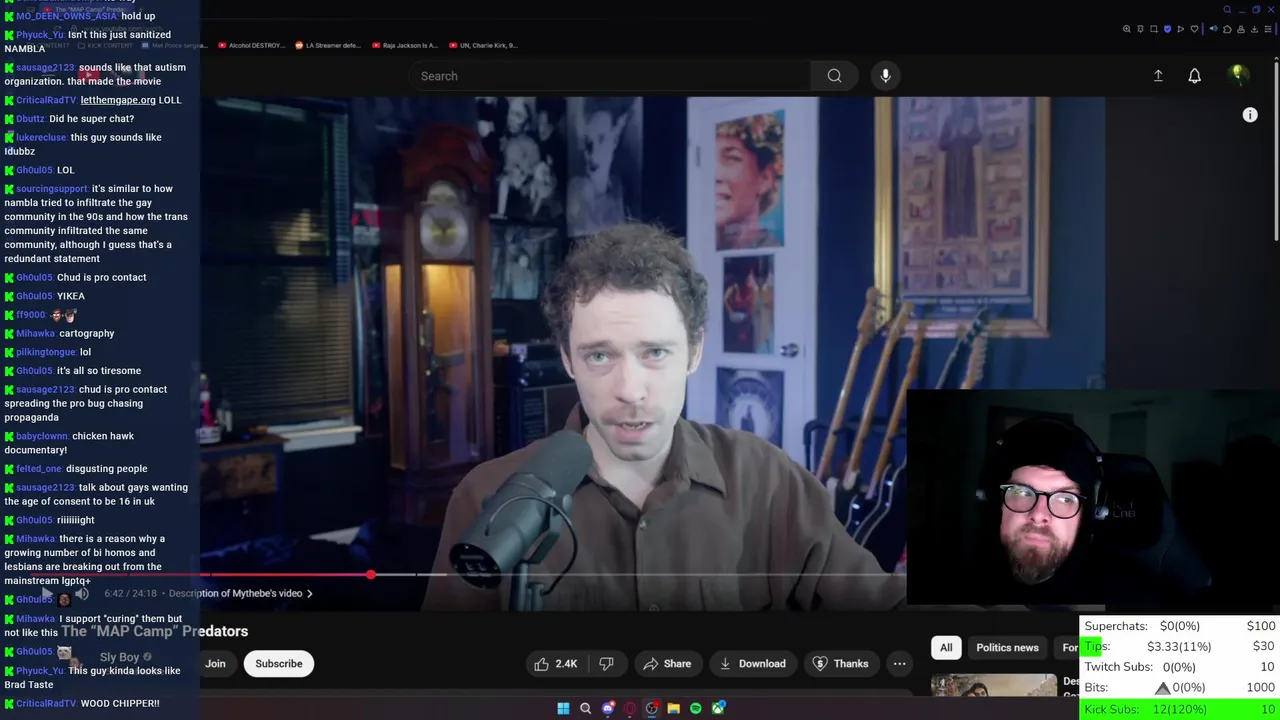This screenshot has width=1280, height=720.
Task: Click the video title "MAP Camp" Predators
Action: tap(154, 631)
